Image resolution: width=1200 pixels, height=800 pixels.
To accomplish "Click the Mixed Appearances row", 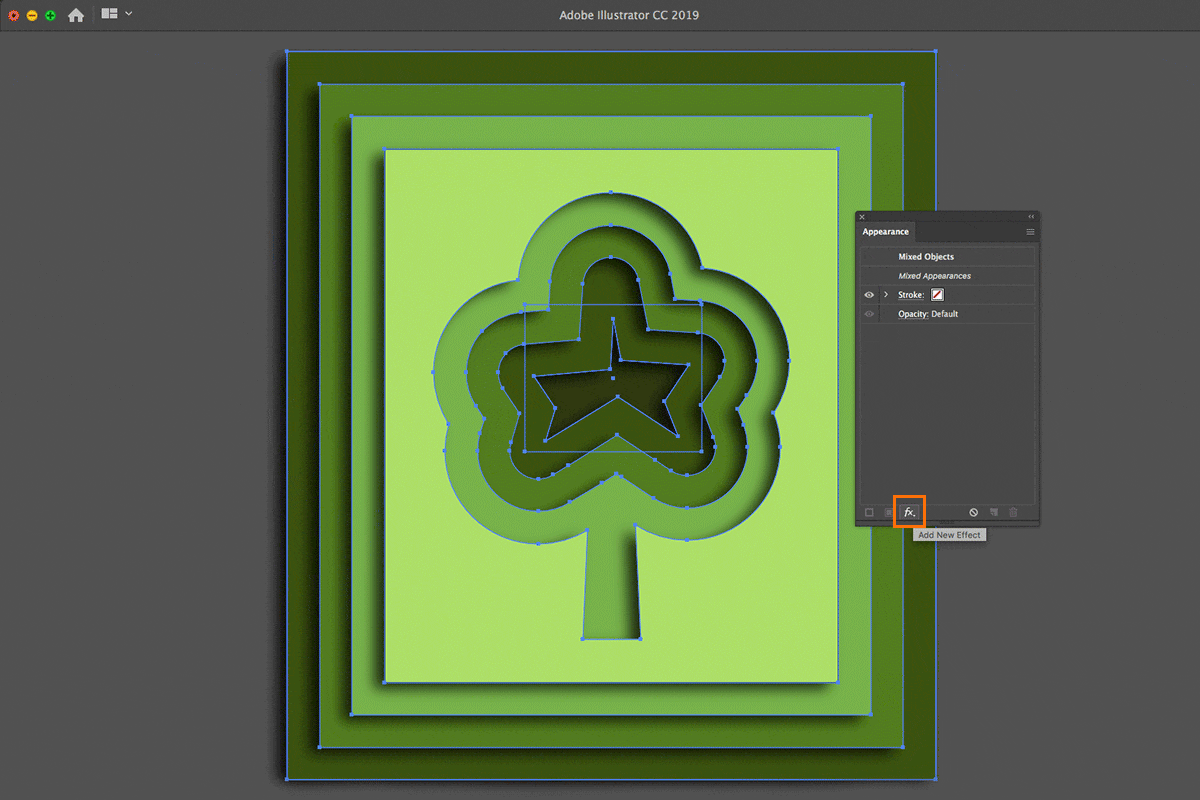I will point(948,276).
